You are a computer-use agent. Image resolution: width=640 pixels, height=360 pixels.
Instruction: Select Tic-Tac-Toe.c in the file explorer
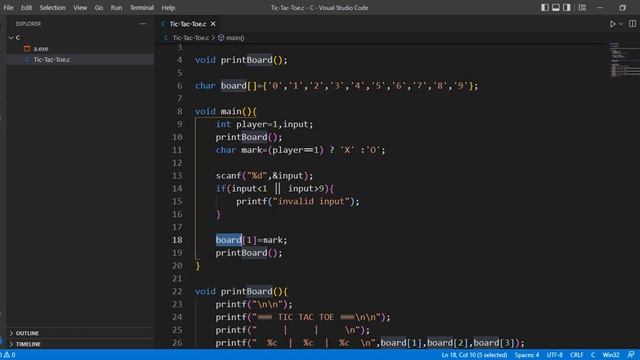52,60
